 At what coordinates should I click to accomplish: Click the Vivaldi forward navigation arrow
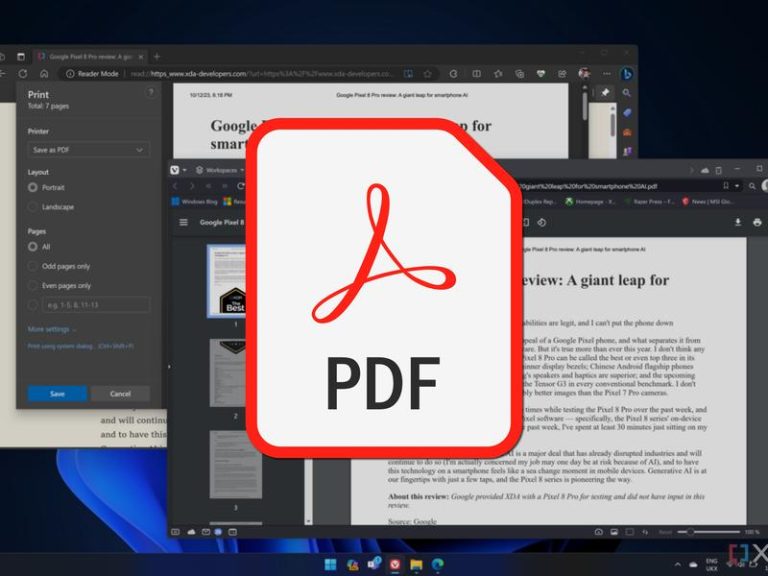[x=192, y=186]
